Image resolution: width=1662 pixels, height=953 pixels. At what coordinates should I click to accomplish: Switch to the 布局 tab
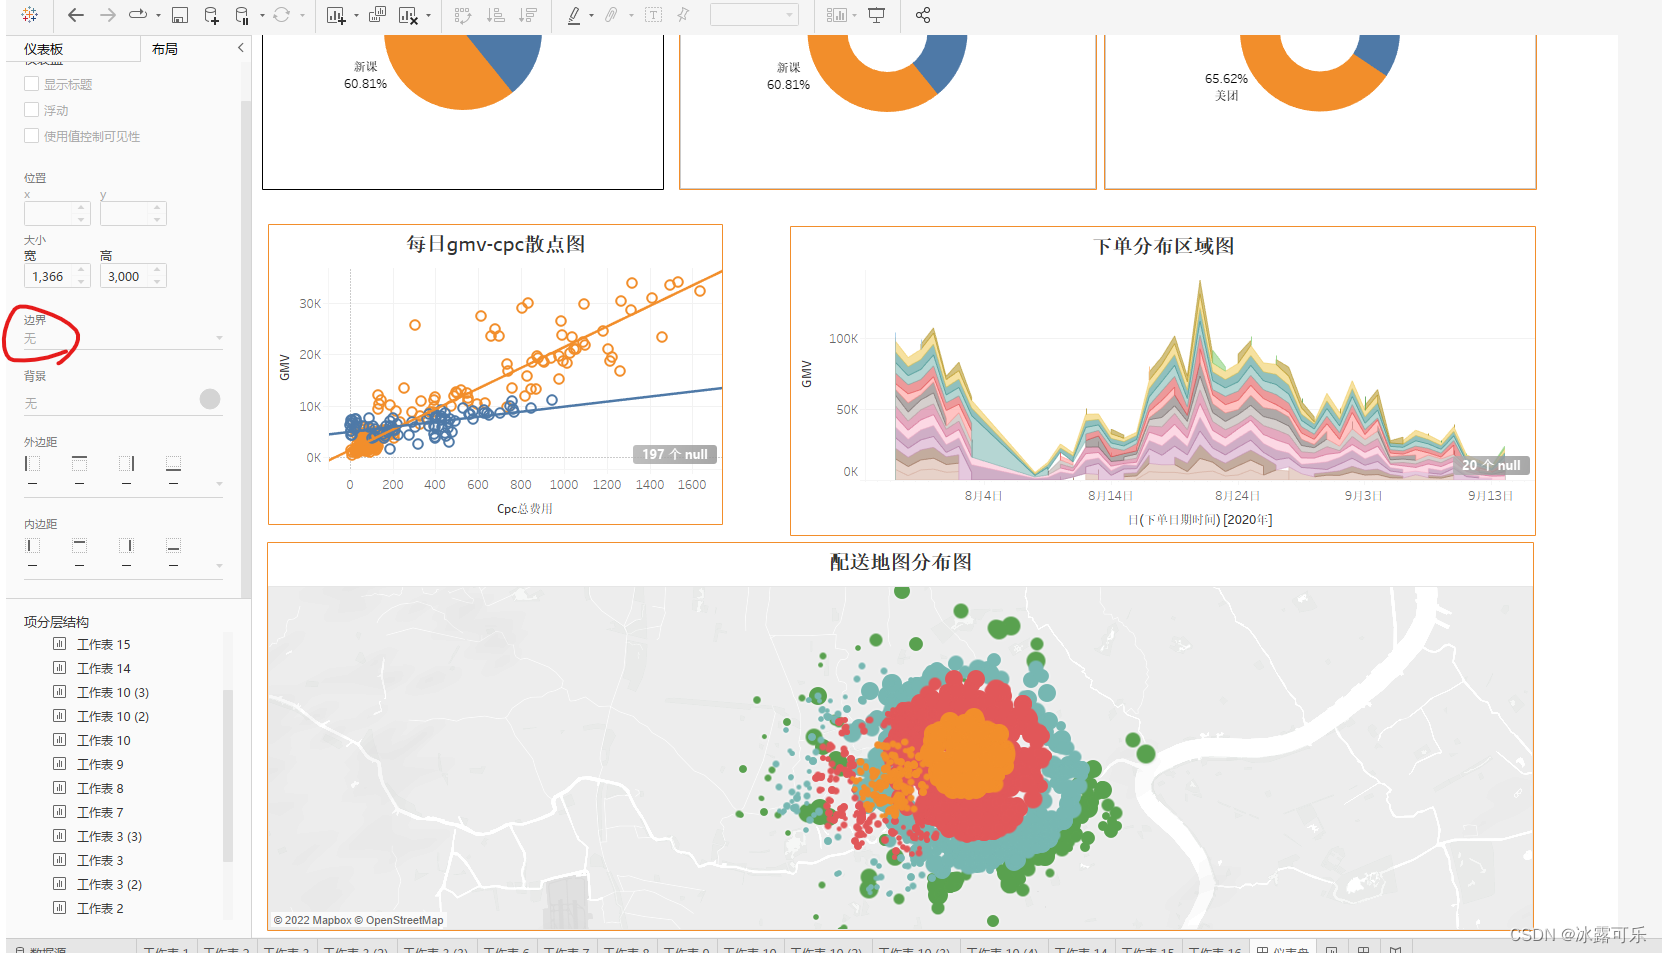click(165, 49)
